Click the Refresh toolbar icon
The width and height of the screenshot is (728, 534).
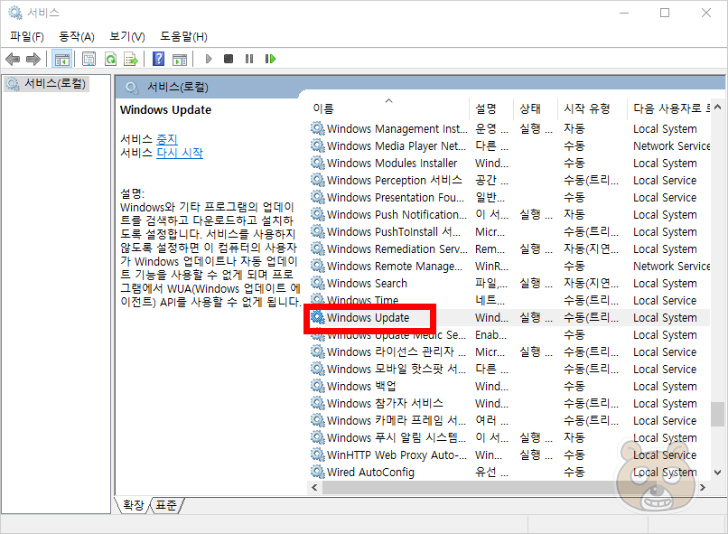tap(110, 59)
